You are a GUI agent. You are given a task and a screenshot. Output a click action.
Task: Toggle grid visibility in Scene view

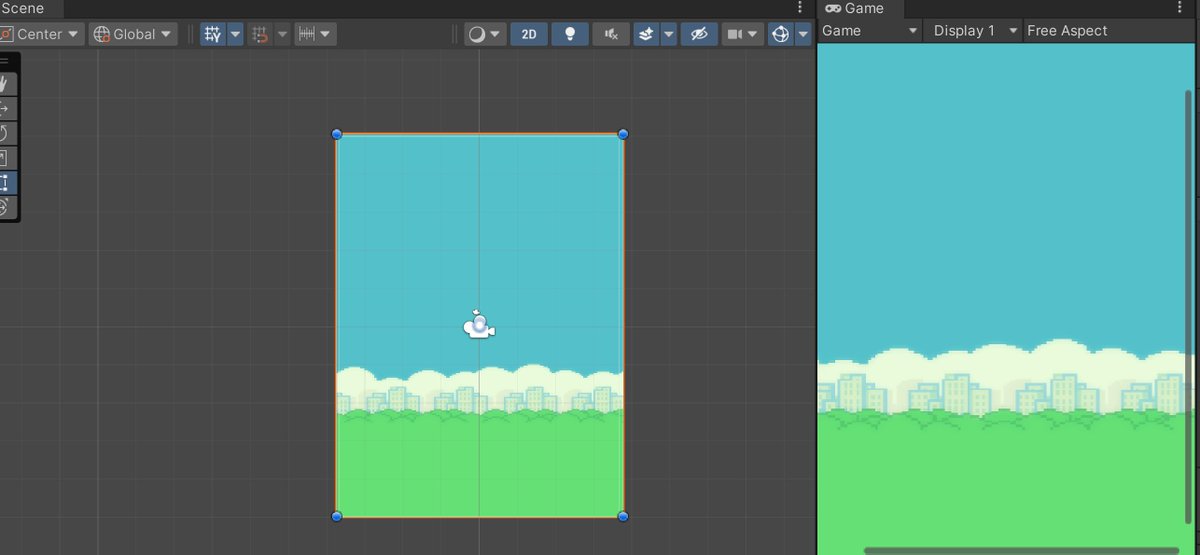(x=213, y=34)
